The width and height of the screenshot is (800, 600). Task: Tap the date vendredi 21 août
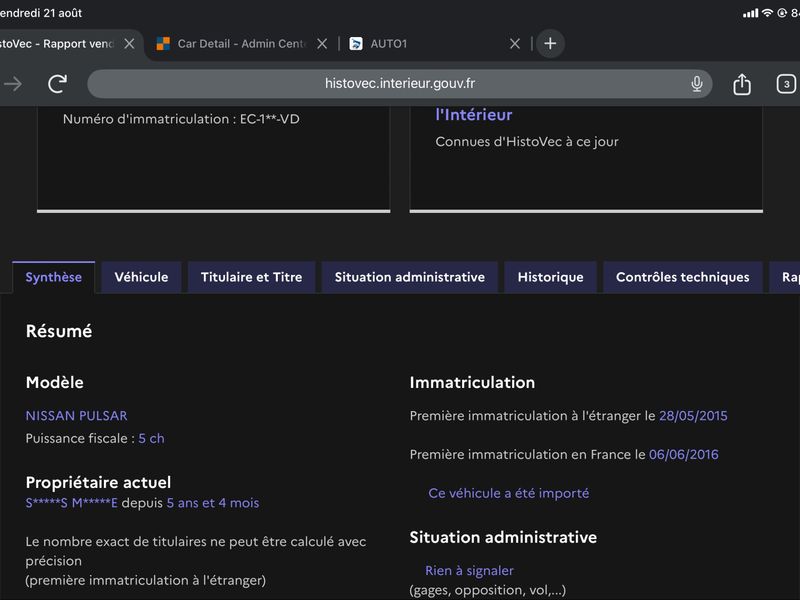coord(41,13)
